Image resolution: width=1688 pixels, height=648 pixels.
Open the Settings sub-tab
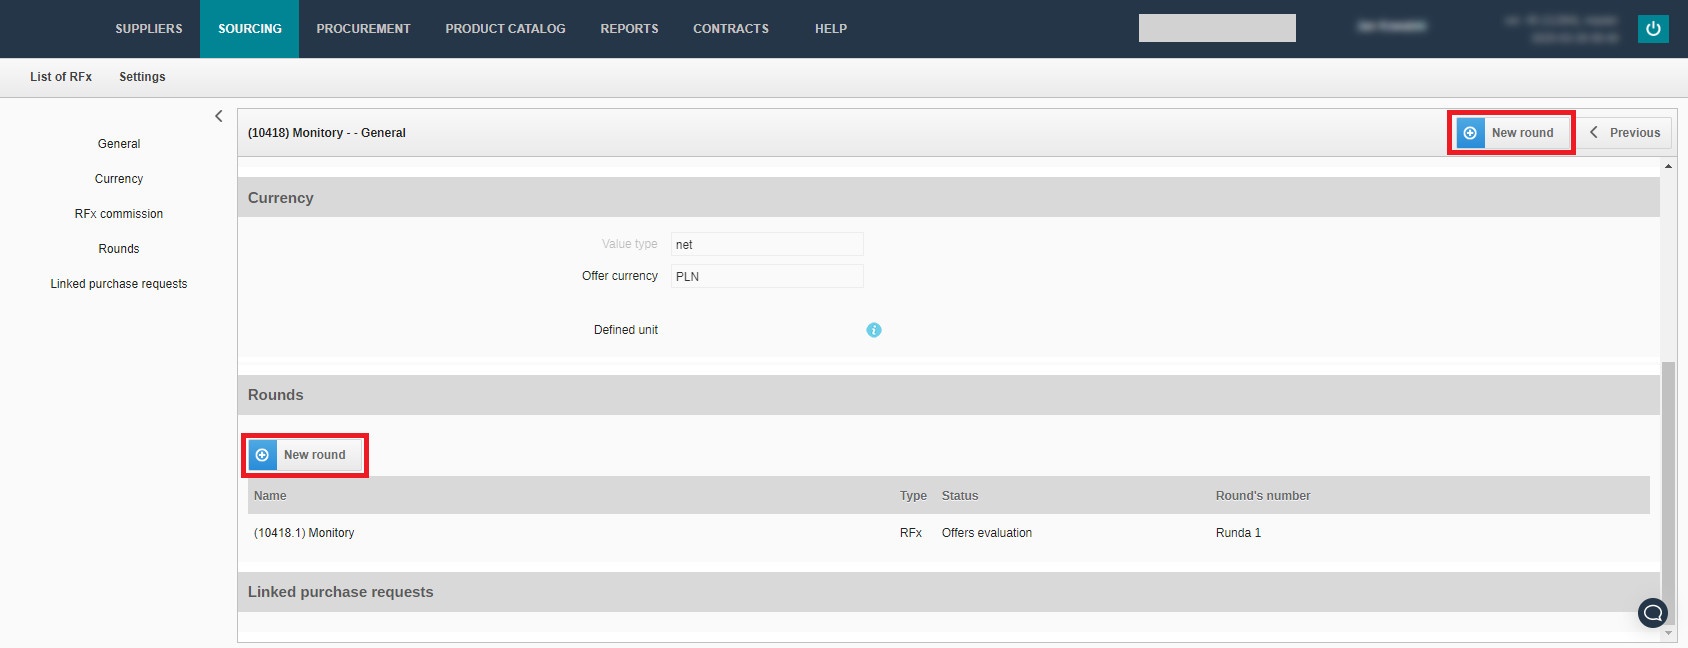click(142, 77)
